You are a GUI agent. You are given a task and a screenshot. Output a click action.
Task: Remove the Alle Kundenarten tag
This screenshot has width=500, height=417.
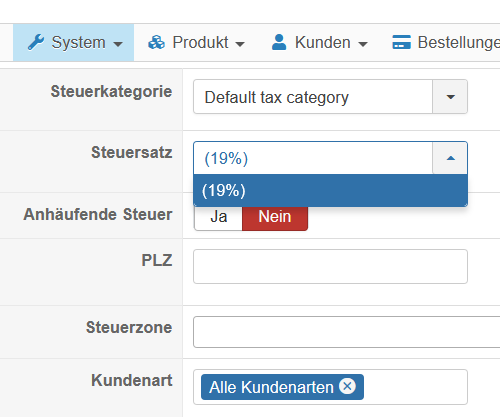point(347,386)
